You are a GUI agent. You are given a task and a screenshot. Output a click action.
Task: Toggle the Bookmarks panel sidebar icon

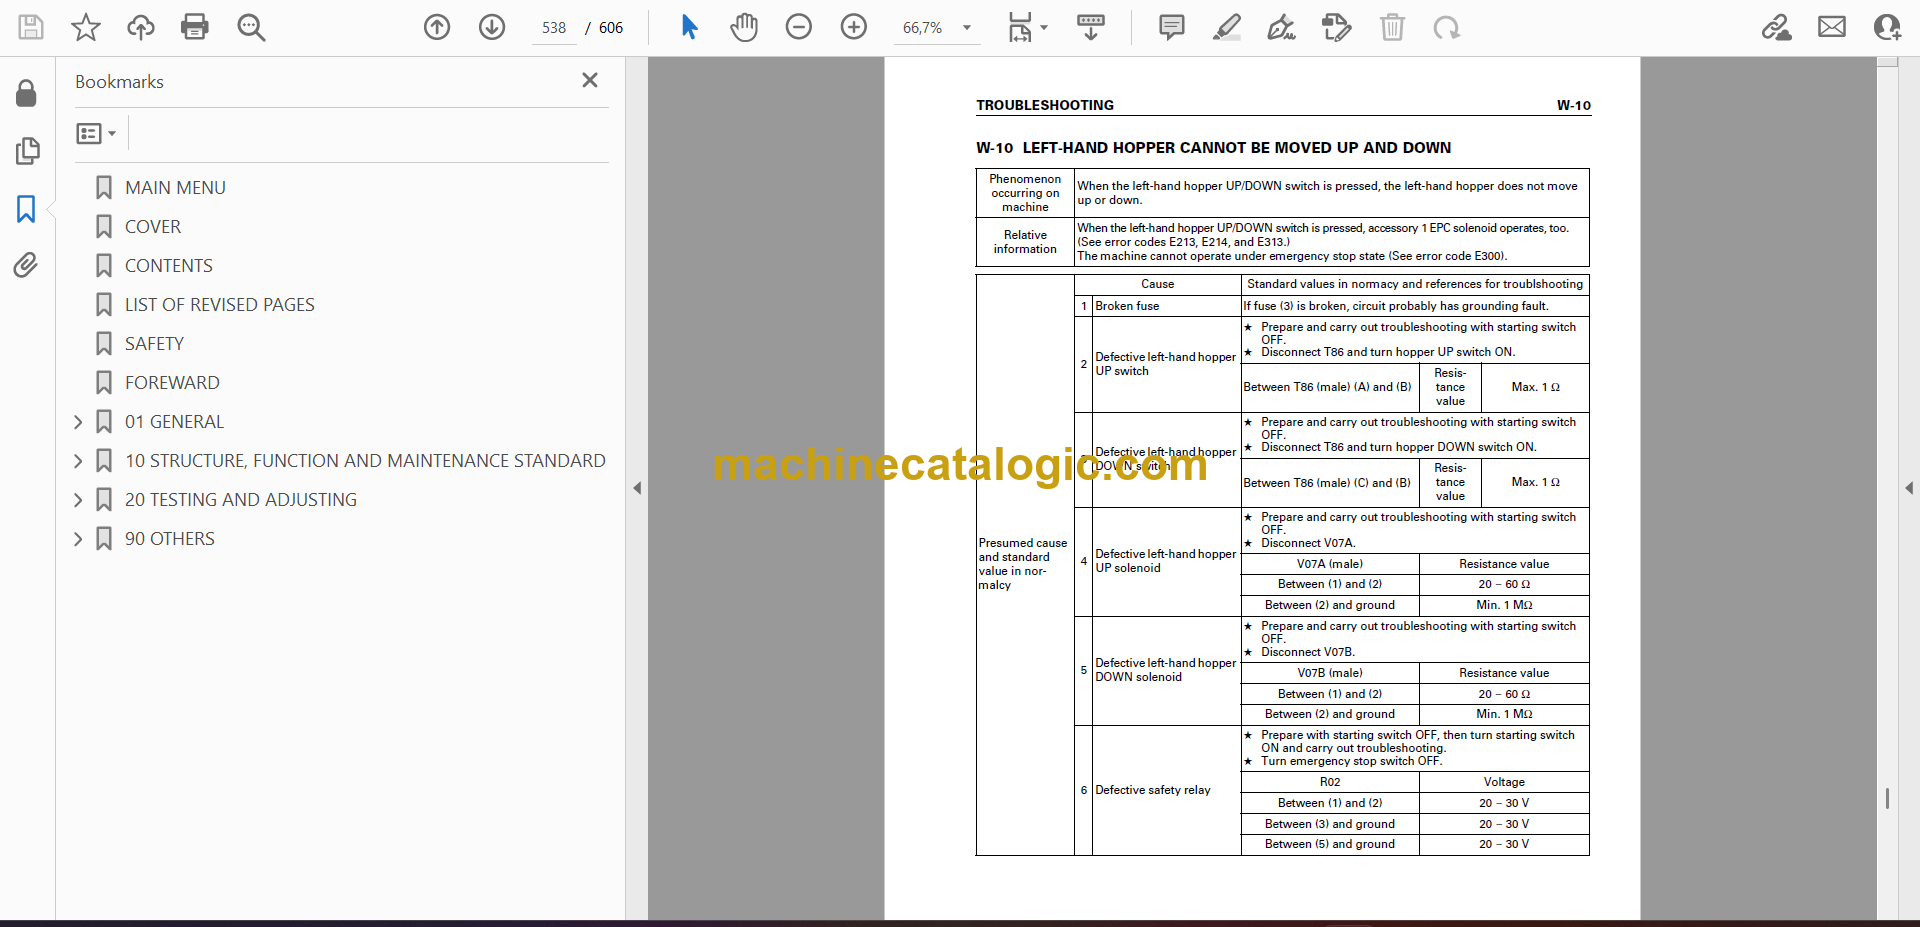(x=27, y=208)
